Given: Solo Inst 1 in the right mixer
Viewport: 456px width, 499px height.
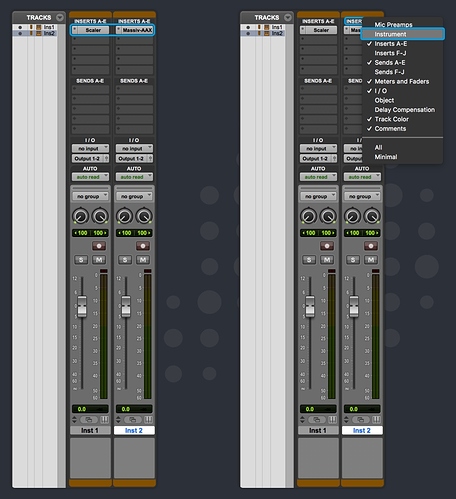Looking at the screenshot, I should pos(309,260).
